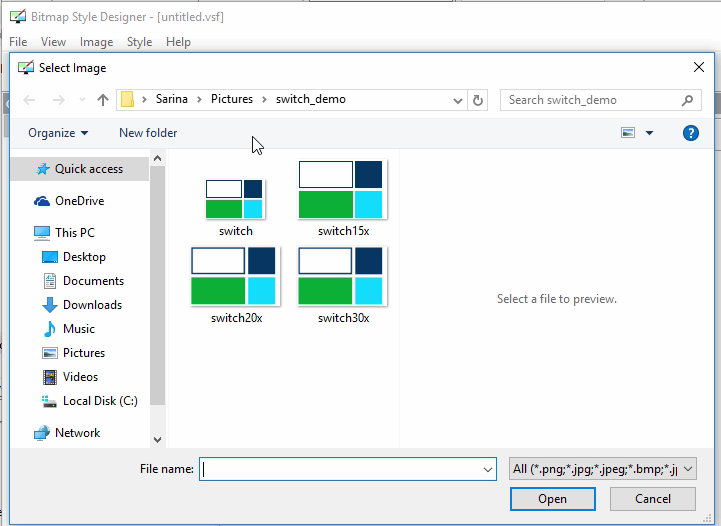
Task: Open the Style menu in Bitmap Style Designer
Action: click(139, 42)
